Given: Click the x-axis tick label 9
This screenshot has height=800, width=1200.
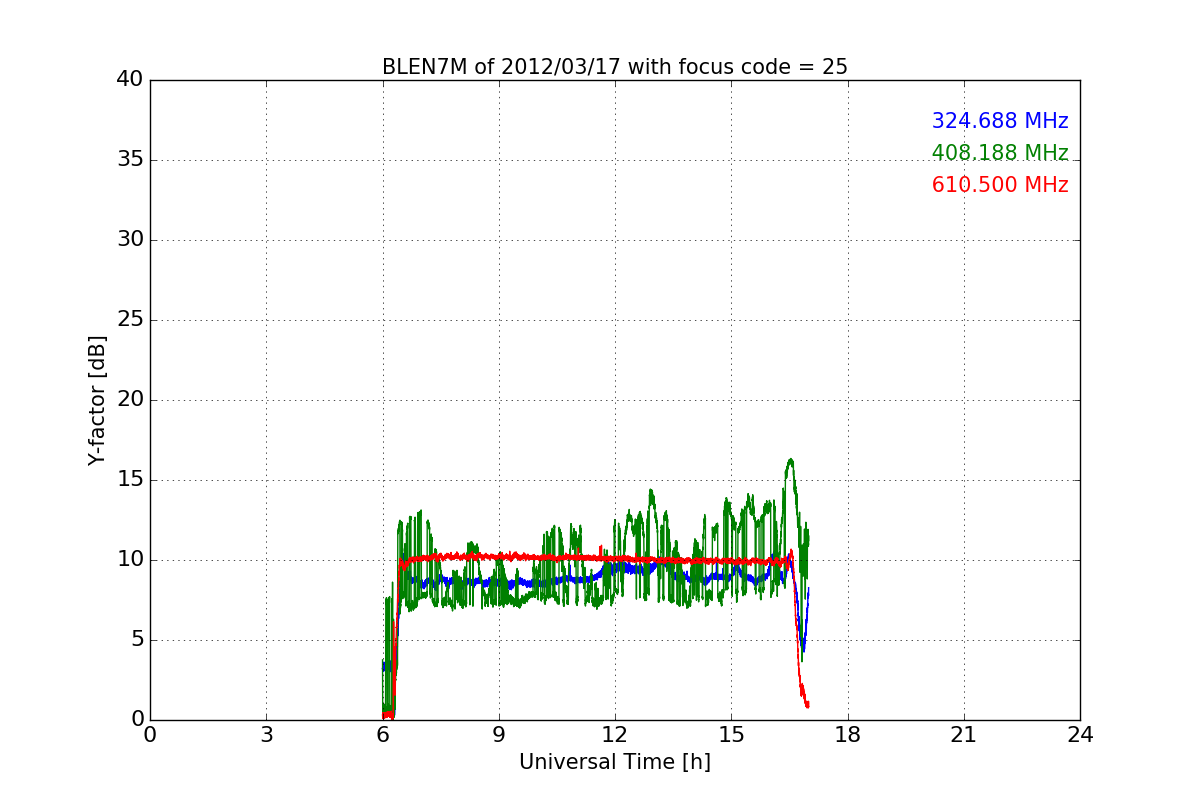Looking at the screenshot, I should pos(499,735).
